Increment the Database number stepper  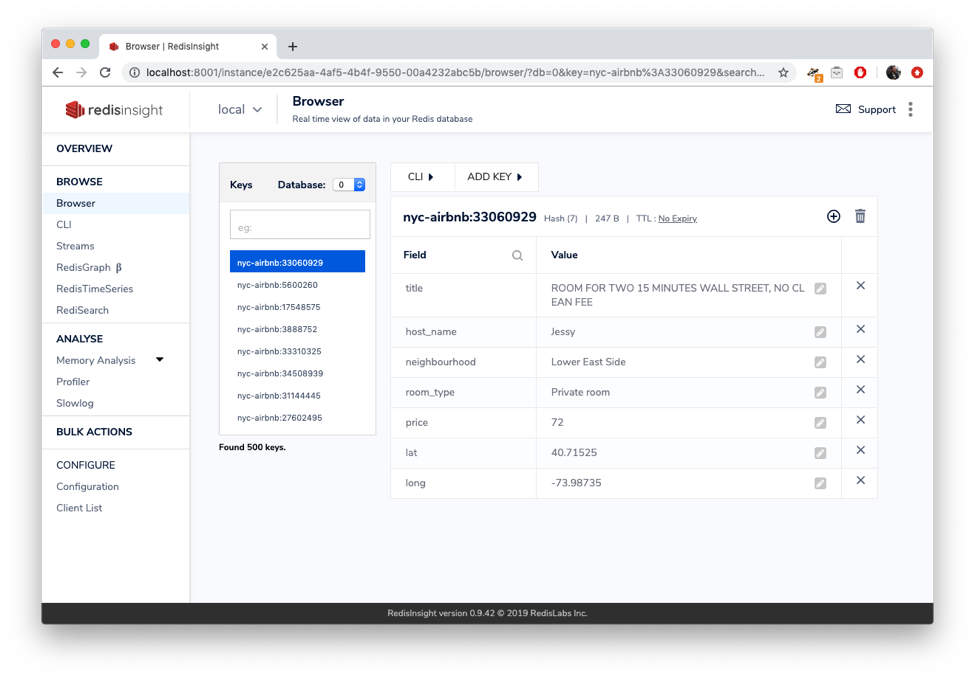click(x=359, y=181)
